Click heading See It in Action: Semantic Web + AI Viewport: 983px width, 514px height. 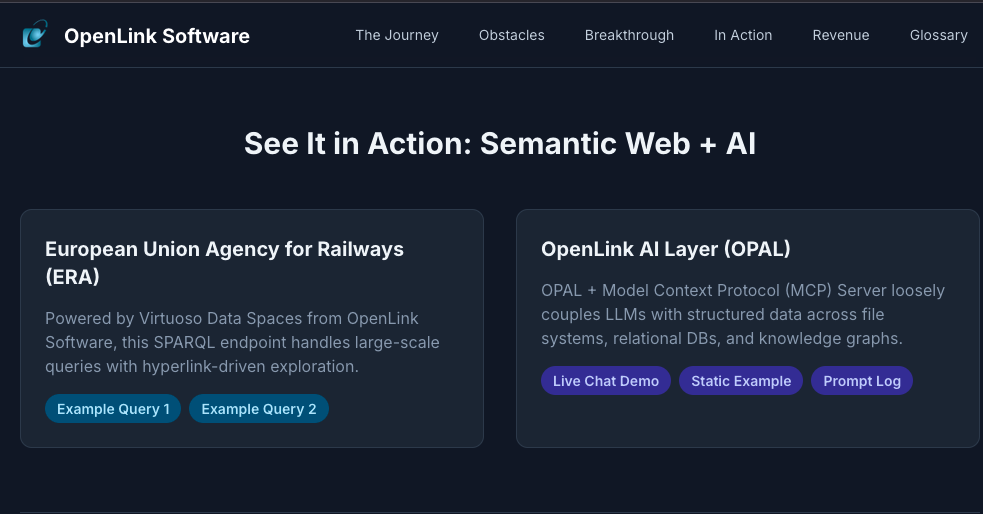[500, 144]
